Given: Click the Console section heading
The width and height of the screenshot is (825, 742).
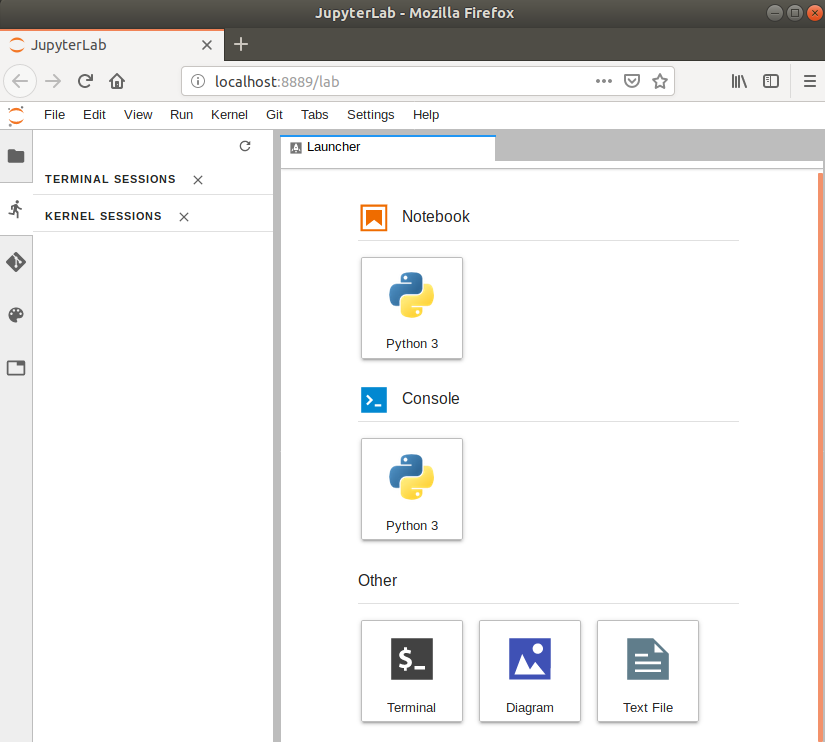Looking at the screenshot, I should (430, 398).
